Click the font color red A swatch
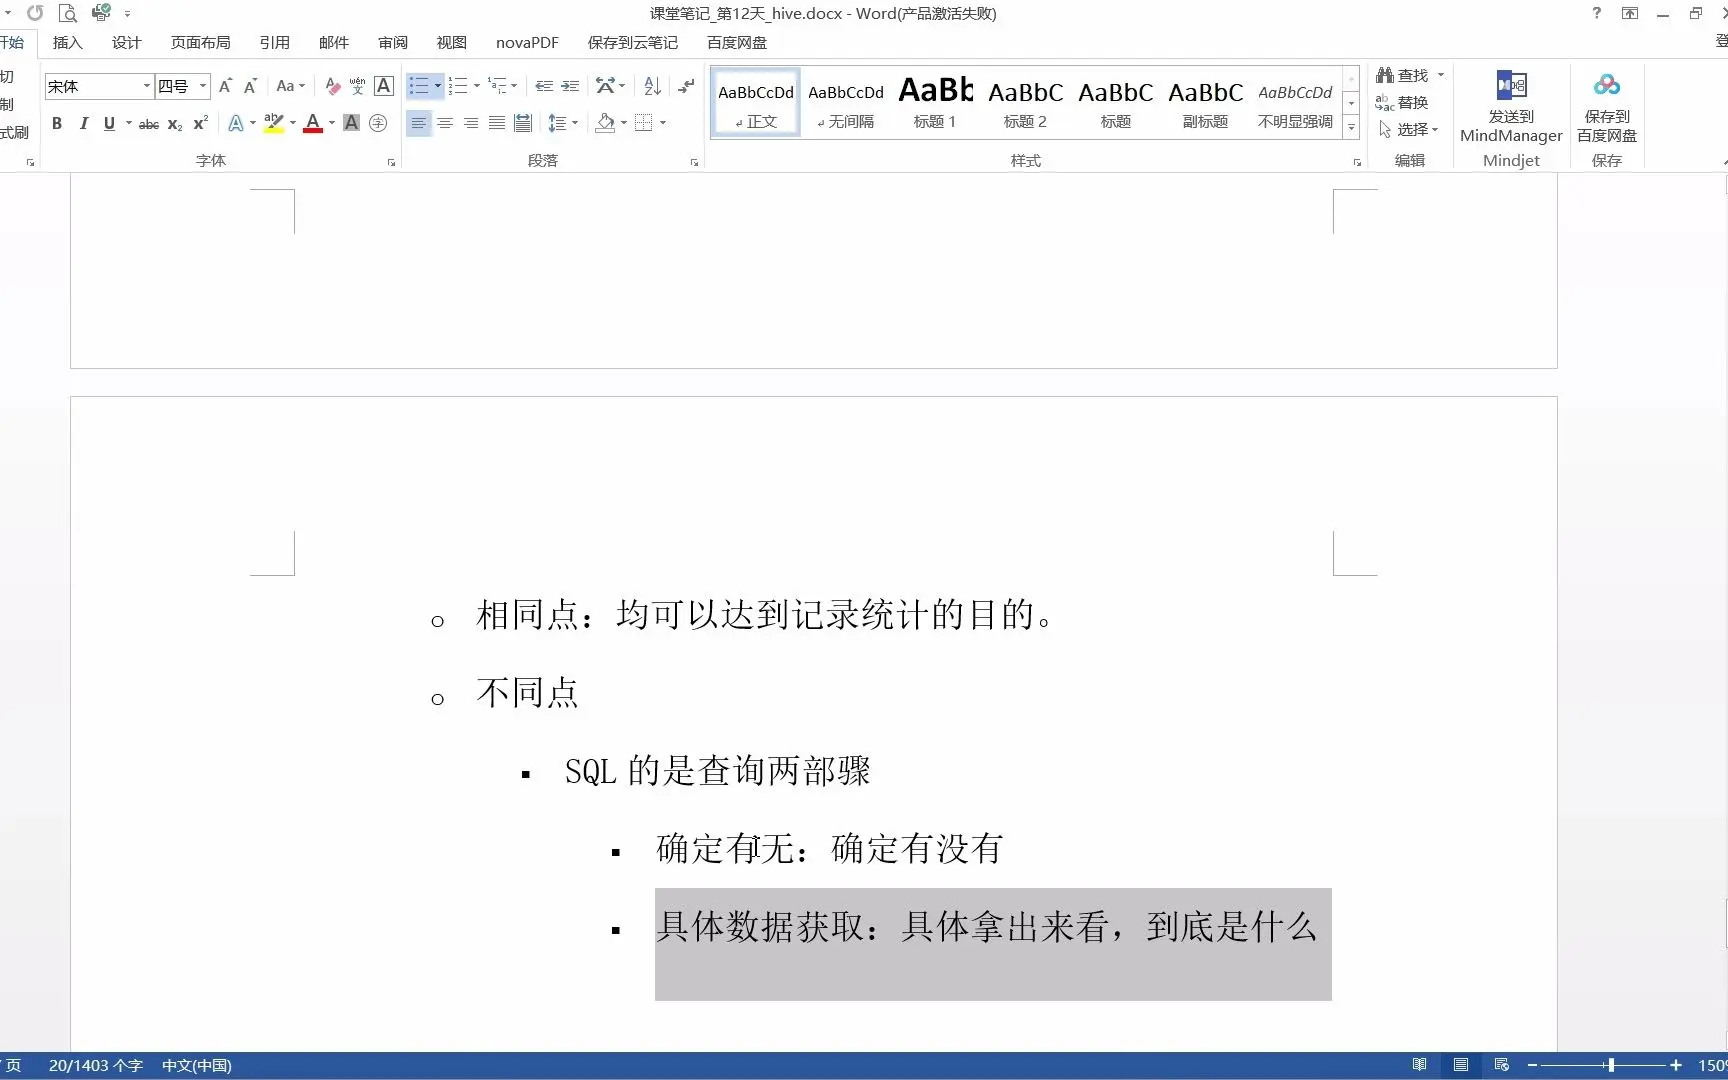This screenshot has width=1728, height=1080. pyautogui.click(x=313, y=123)
